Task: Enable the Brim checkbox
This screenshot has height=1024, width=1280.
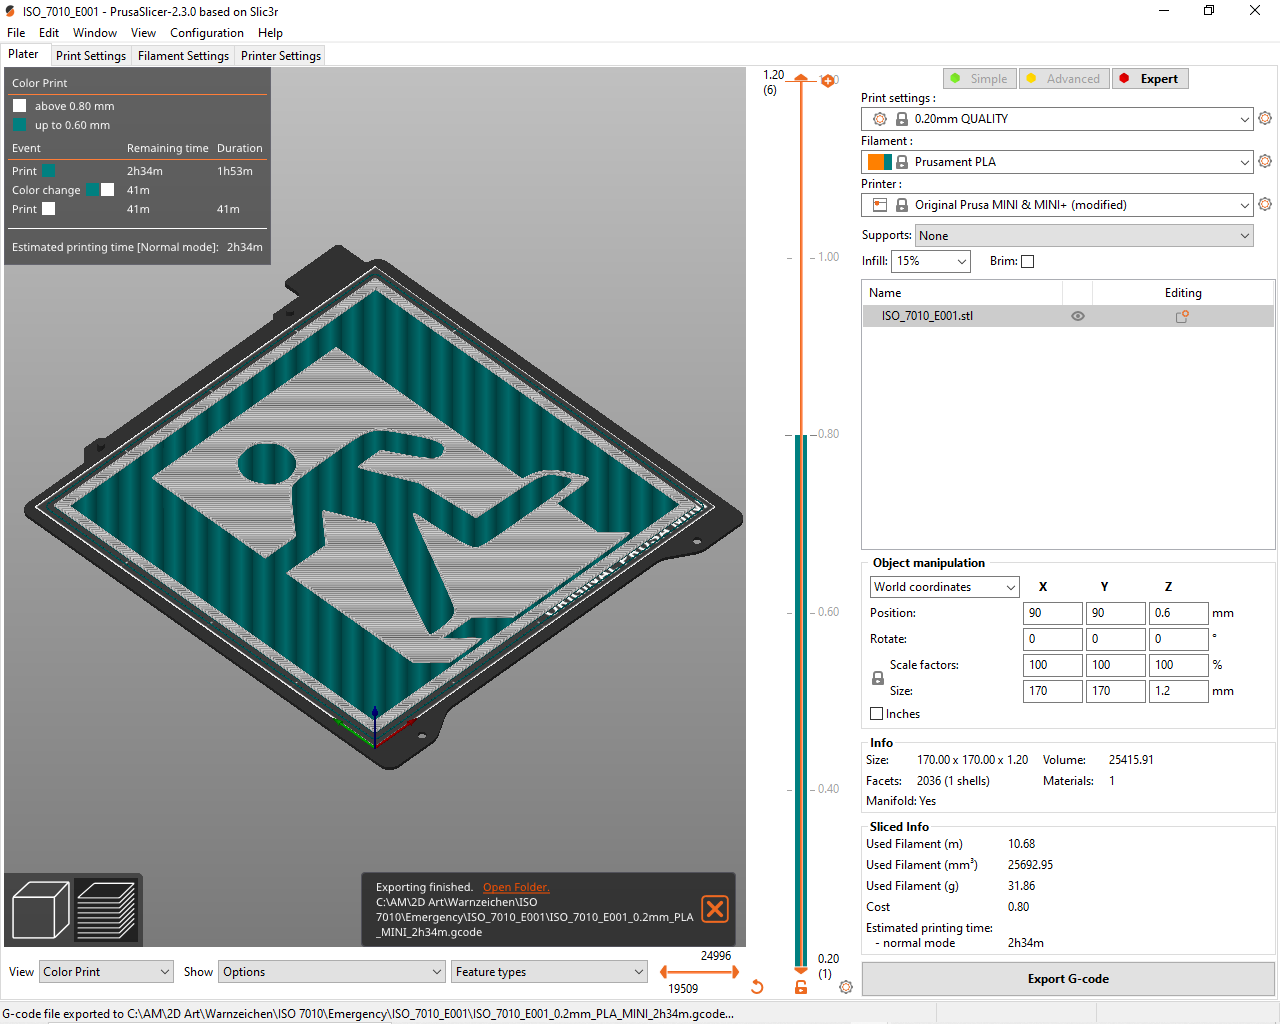Action: 1028,261
